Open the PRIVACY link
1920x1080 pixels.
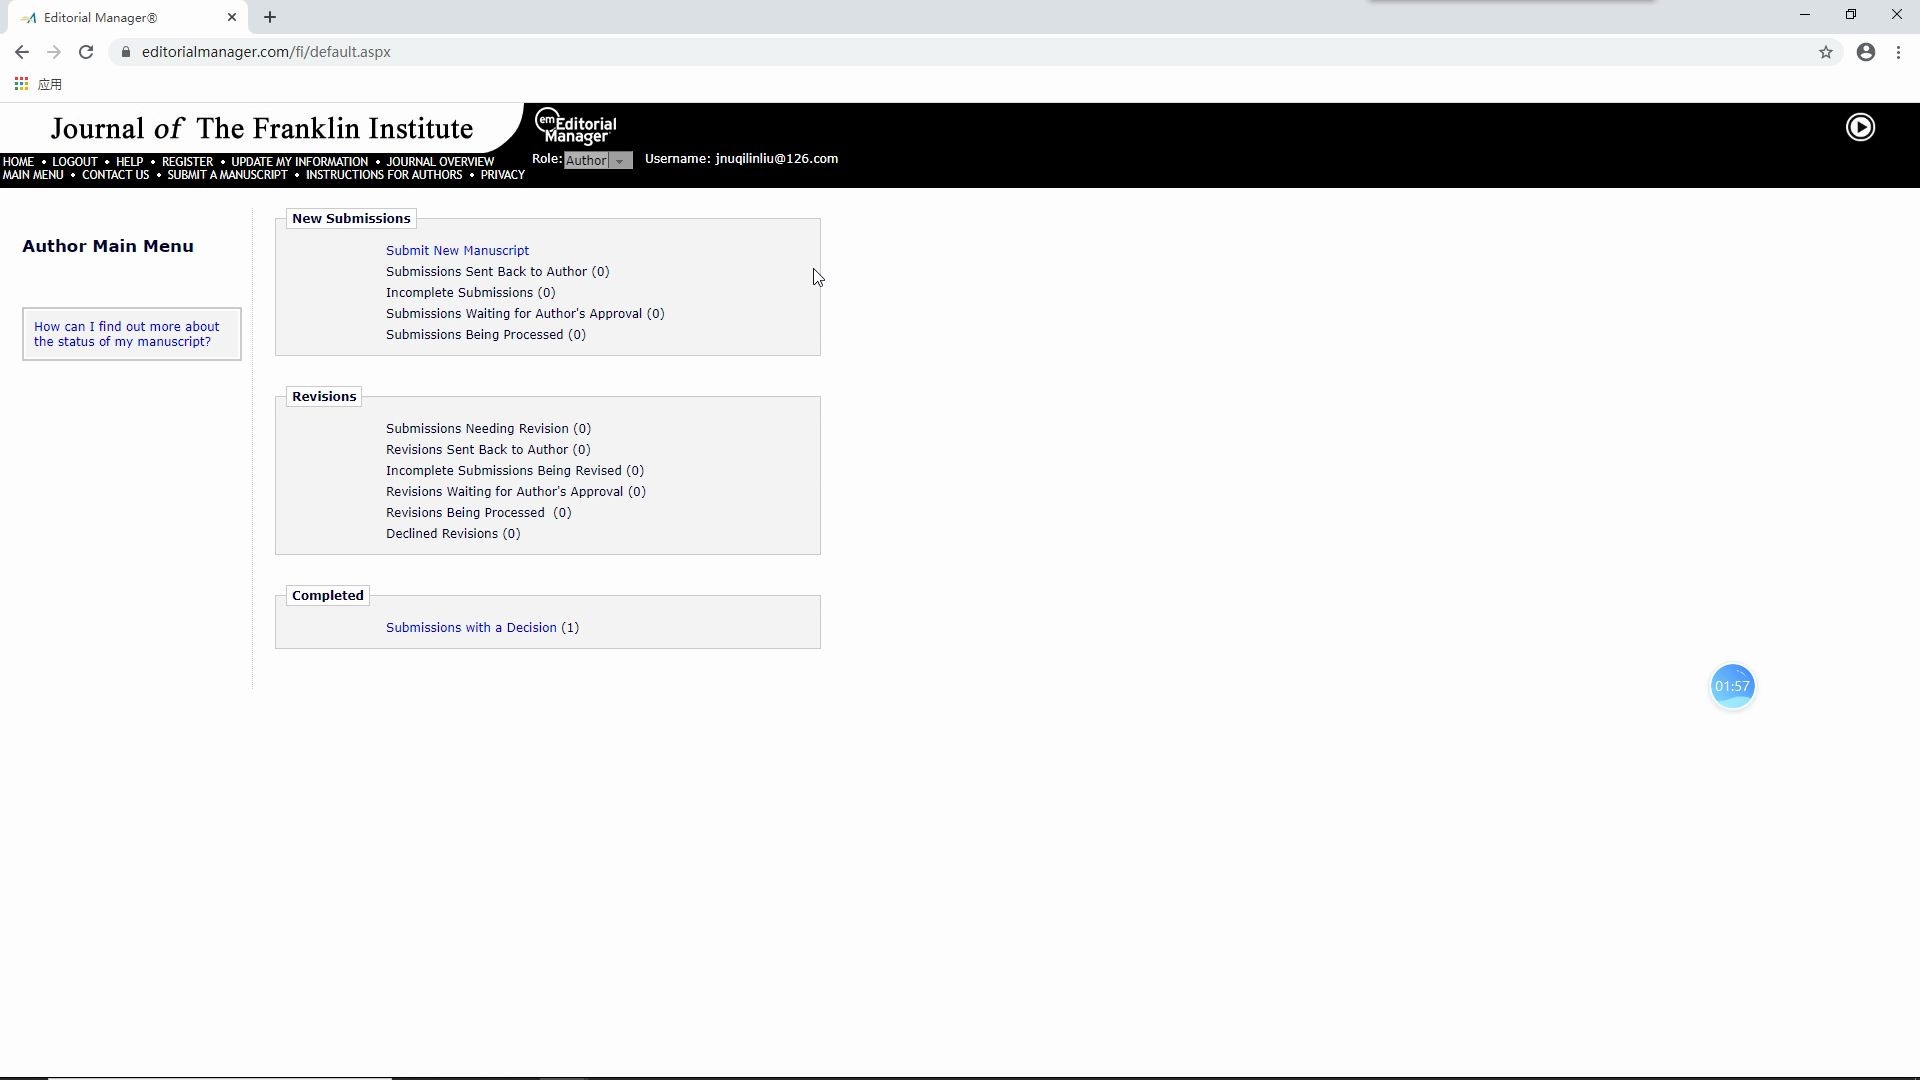point(502,175)
